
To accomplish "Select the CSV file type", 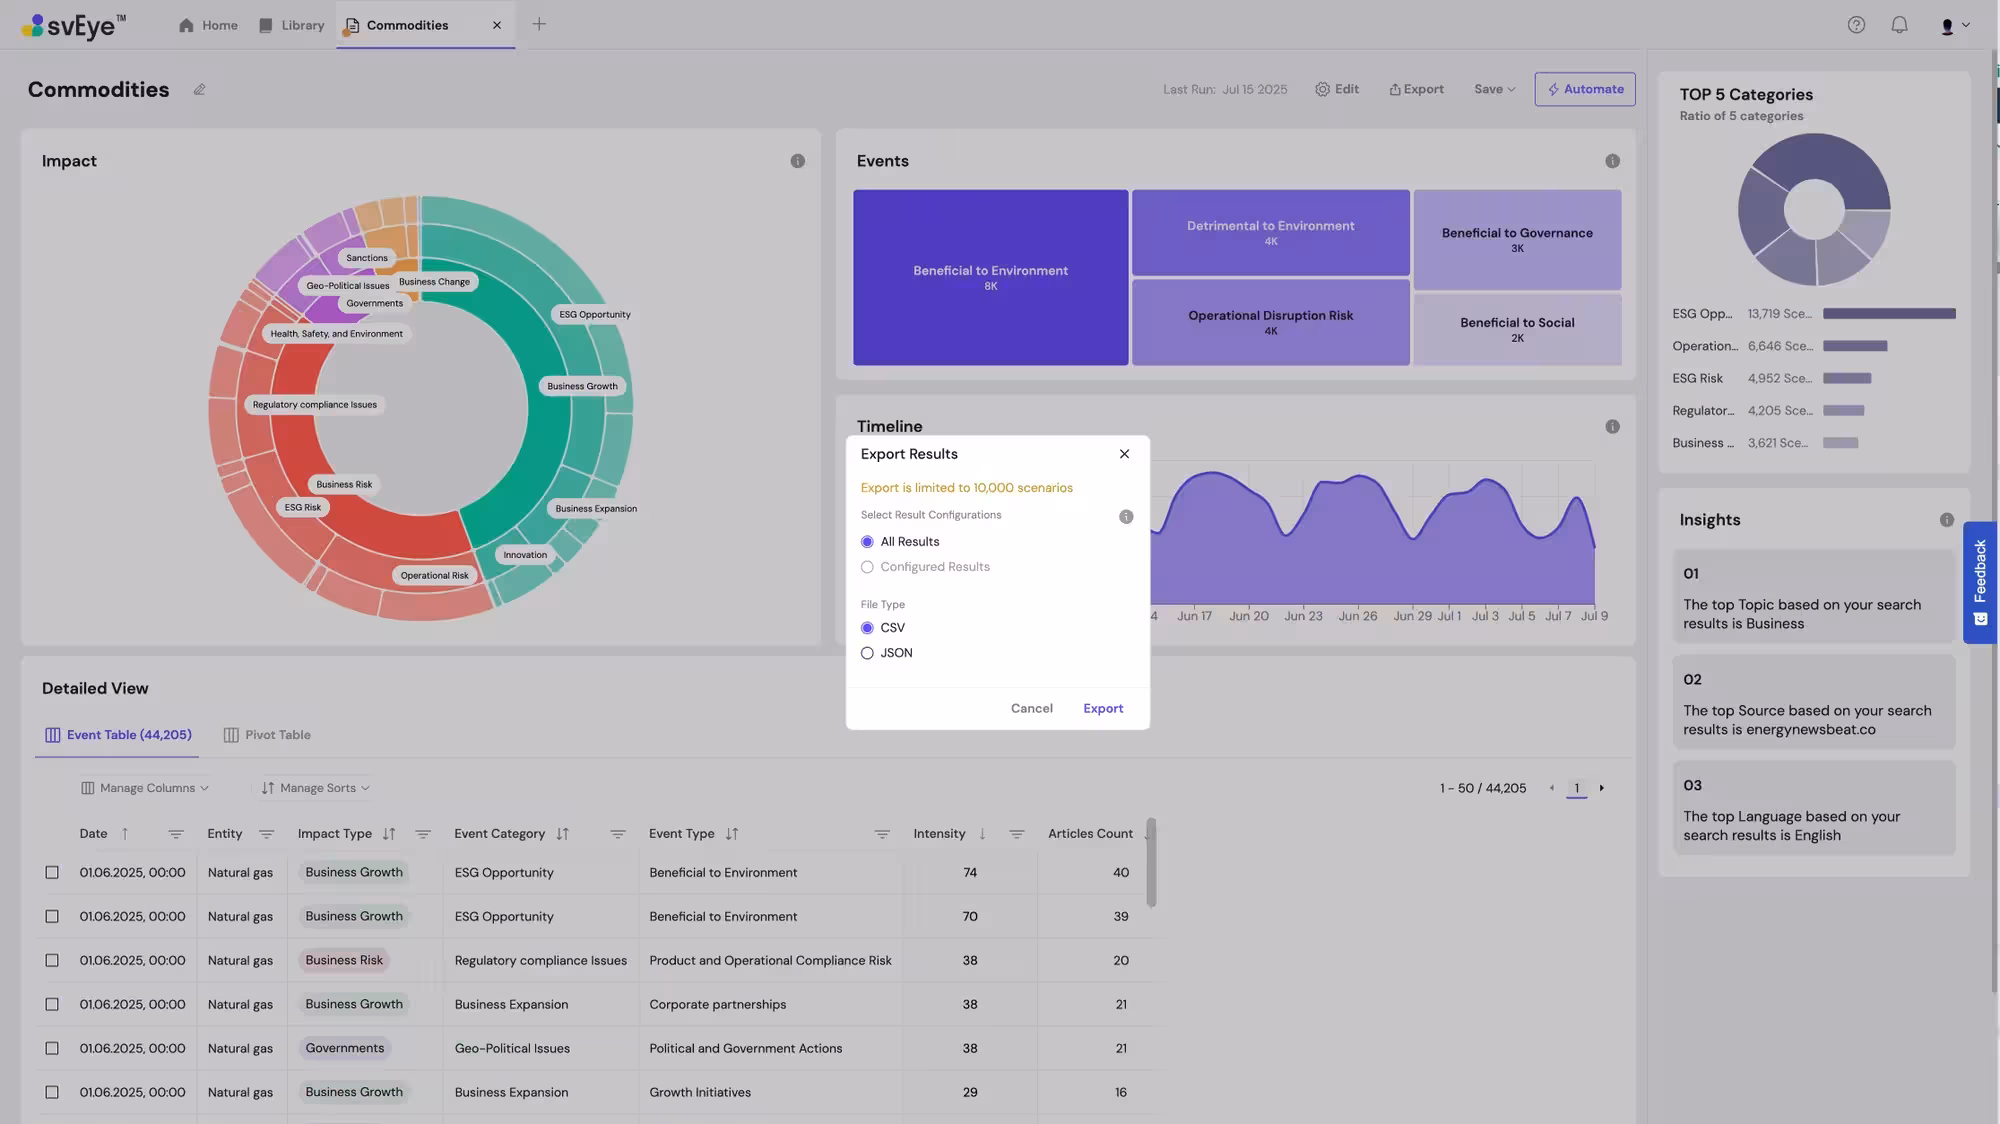I will (x=867, y=628).
